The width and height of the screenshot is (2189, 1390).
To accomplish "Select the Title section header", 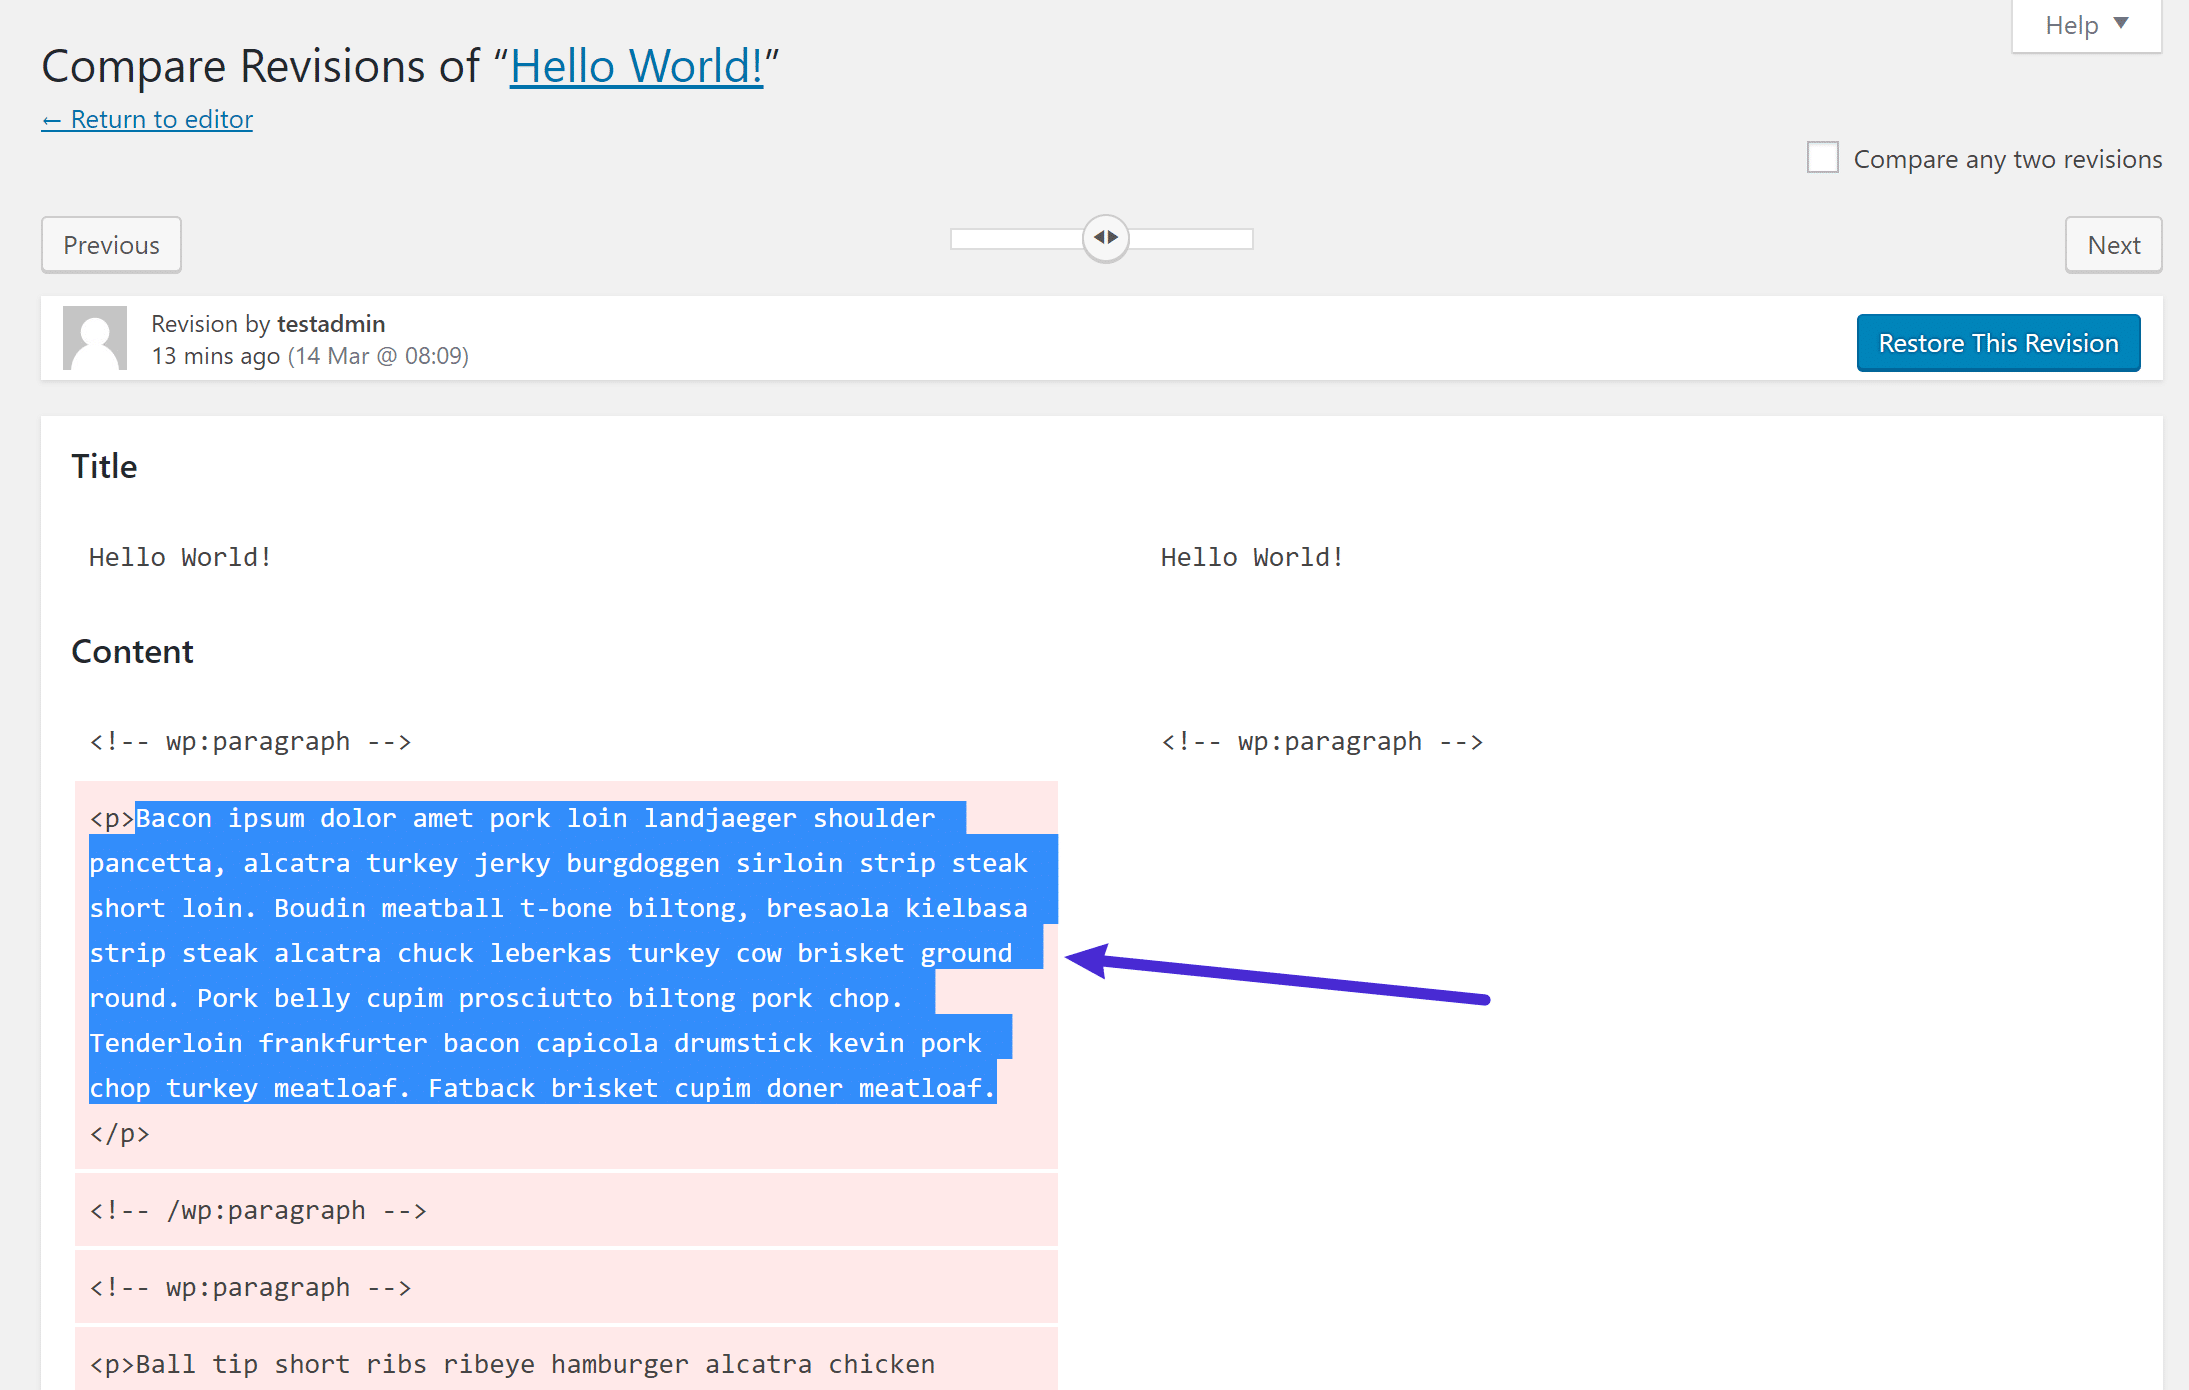I will 104,464.
